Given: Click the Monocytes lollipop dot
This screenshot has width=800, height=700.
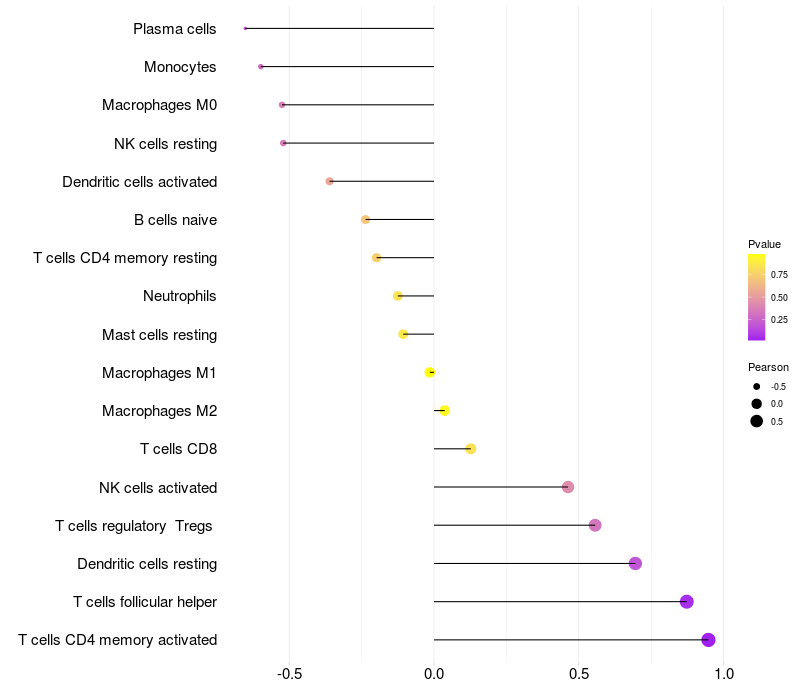Looking at the screenshot, I should click(x=261, y=67).
